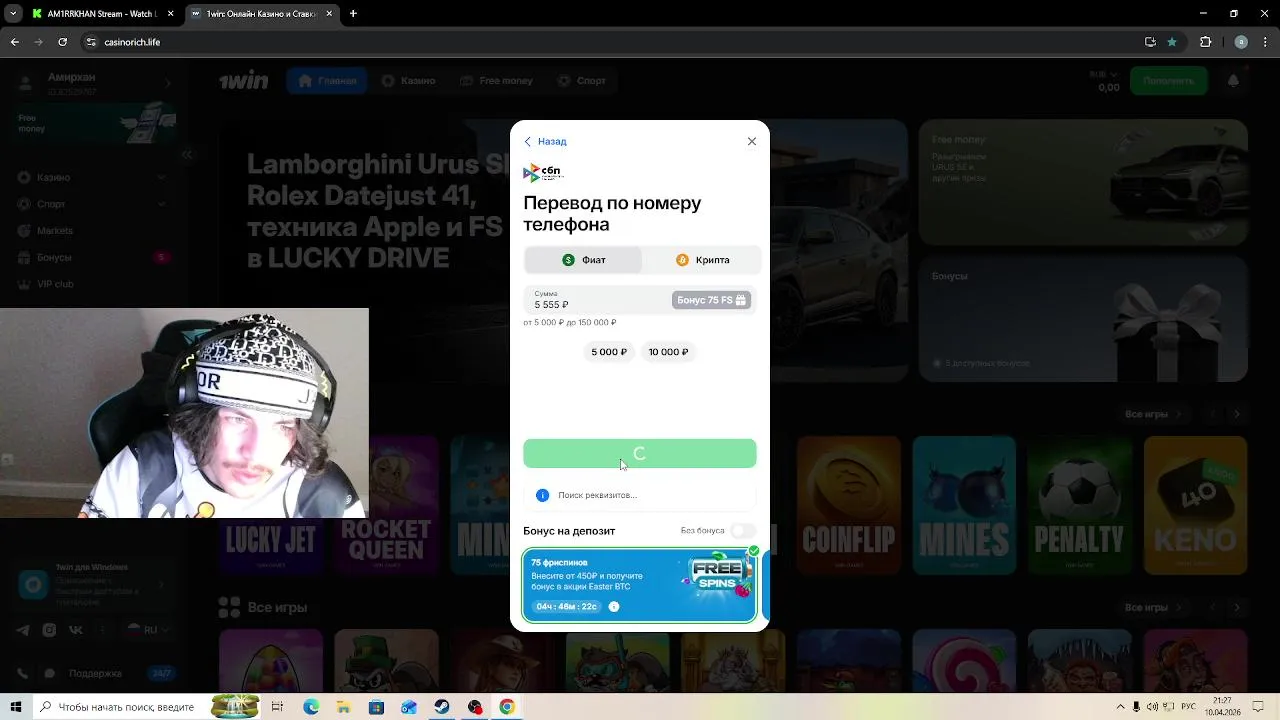Open the VK social icon
1280x720 pixels.
75,630
